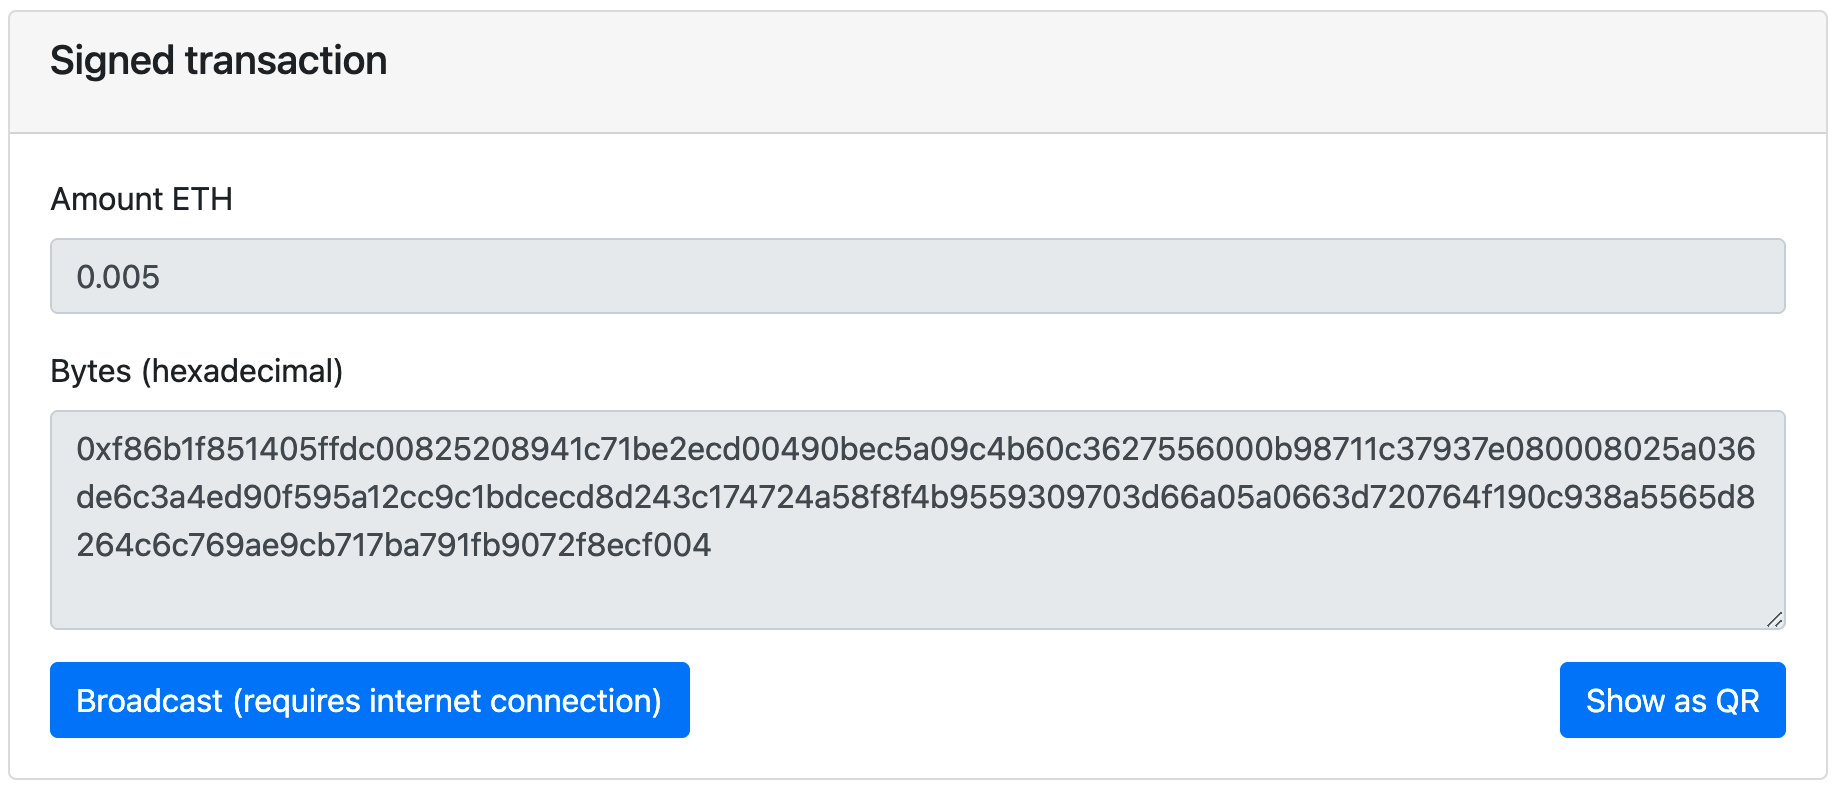Click blank area between the two blue buttons

1125,700
